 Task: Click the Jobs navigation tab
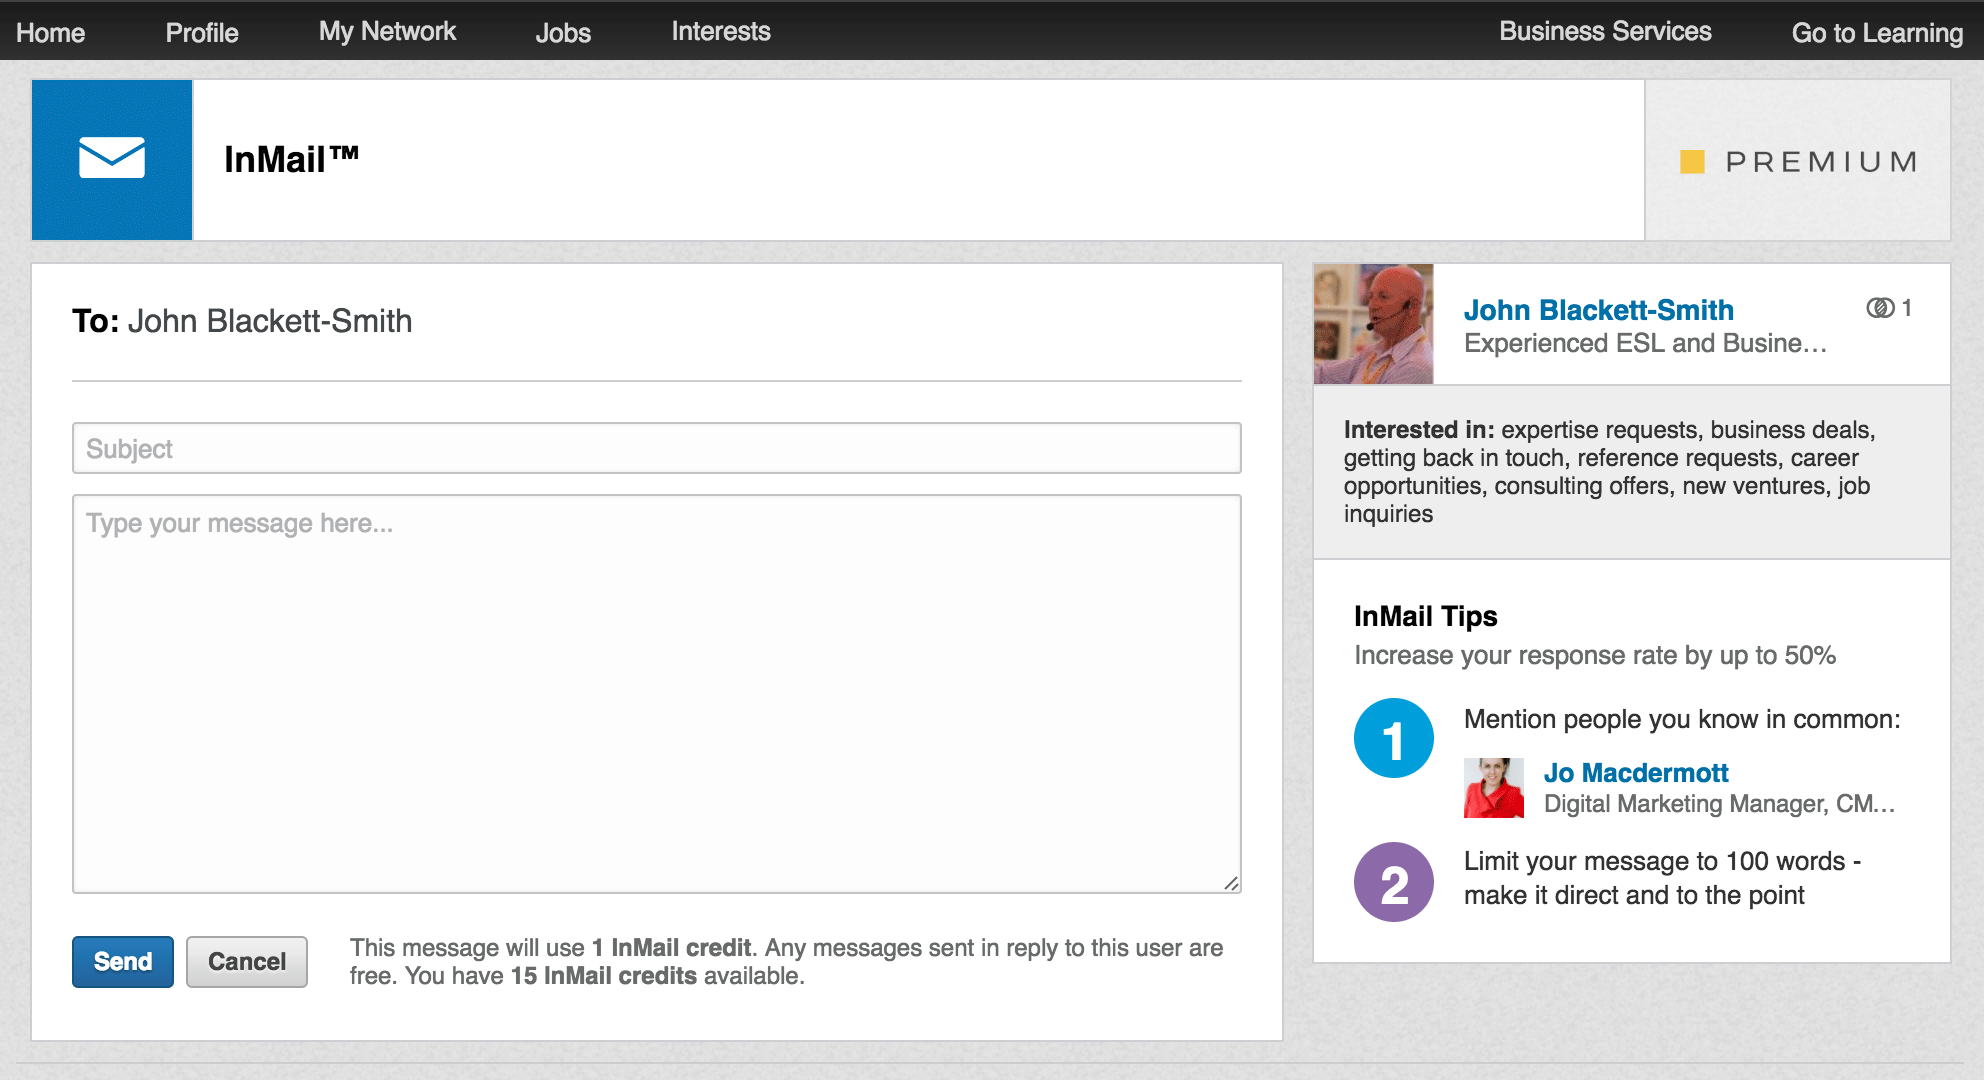562,32
